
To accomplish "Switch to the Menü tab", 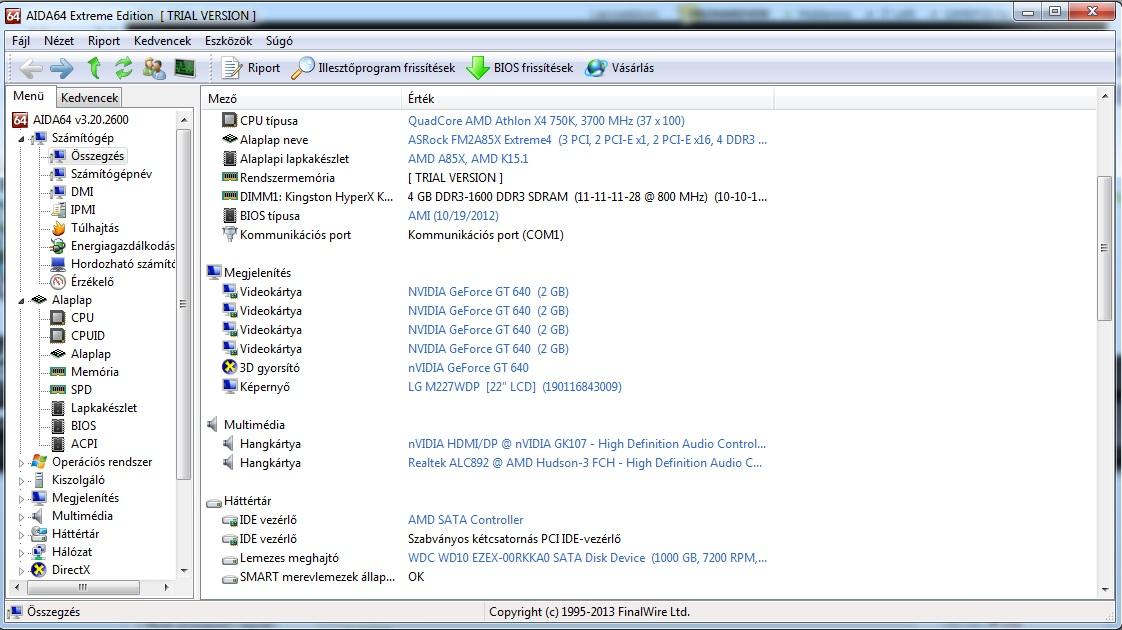I will click(x=29, y=96).
